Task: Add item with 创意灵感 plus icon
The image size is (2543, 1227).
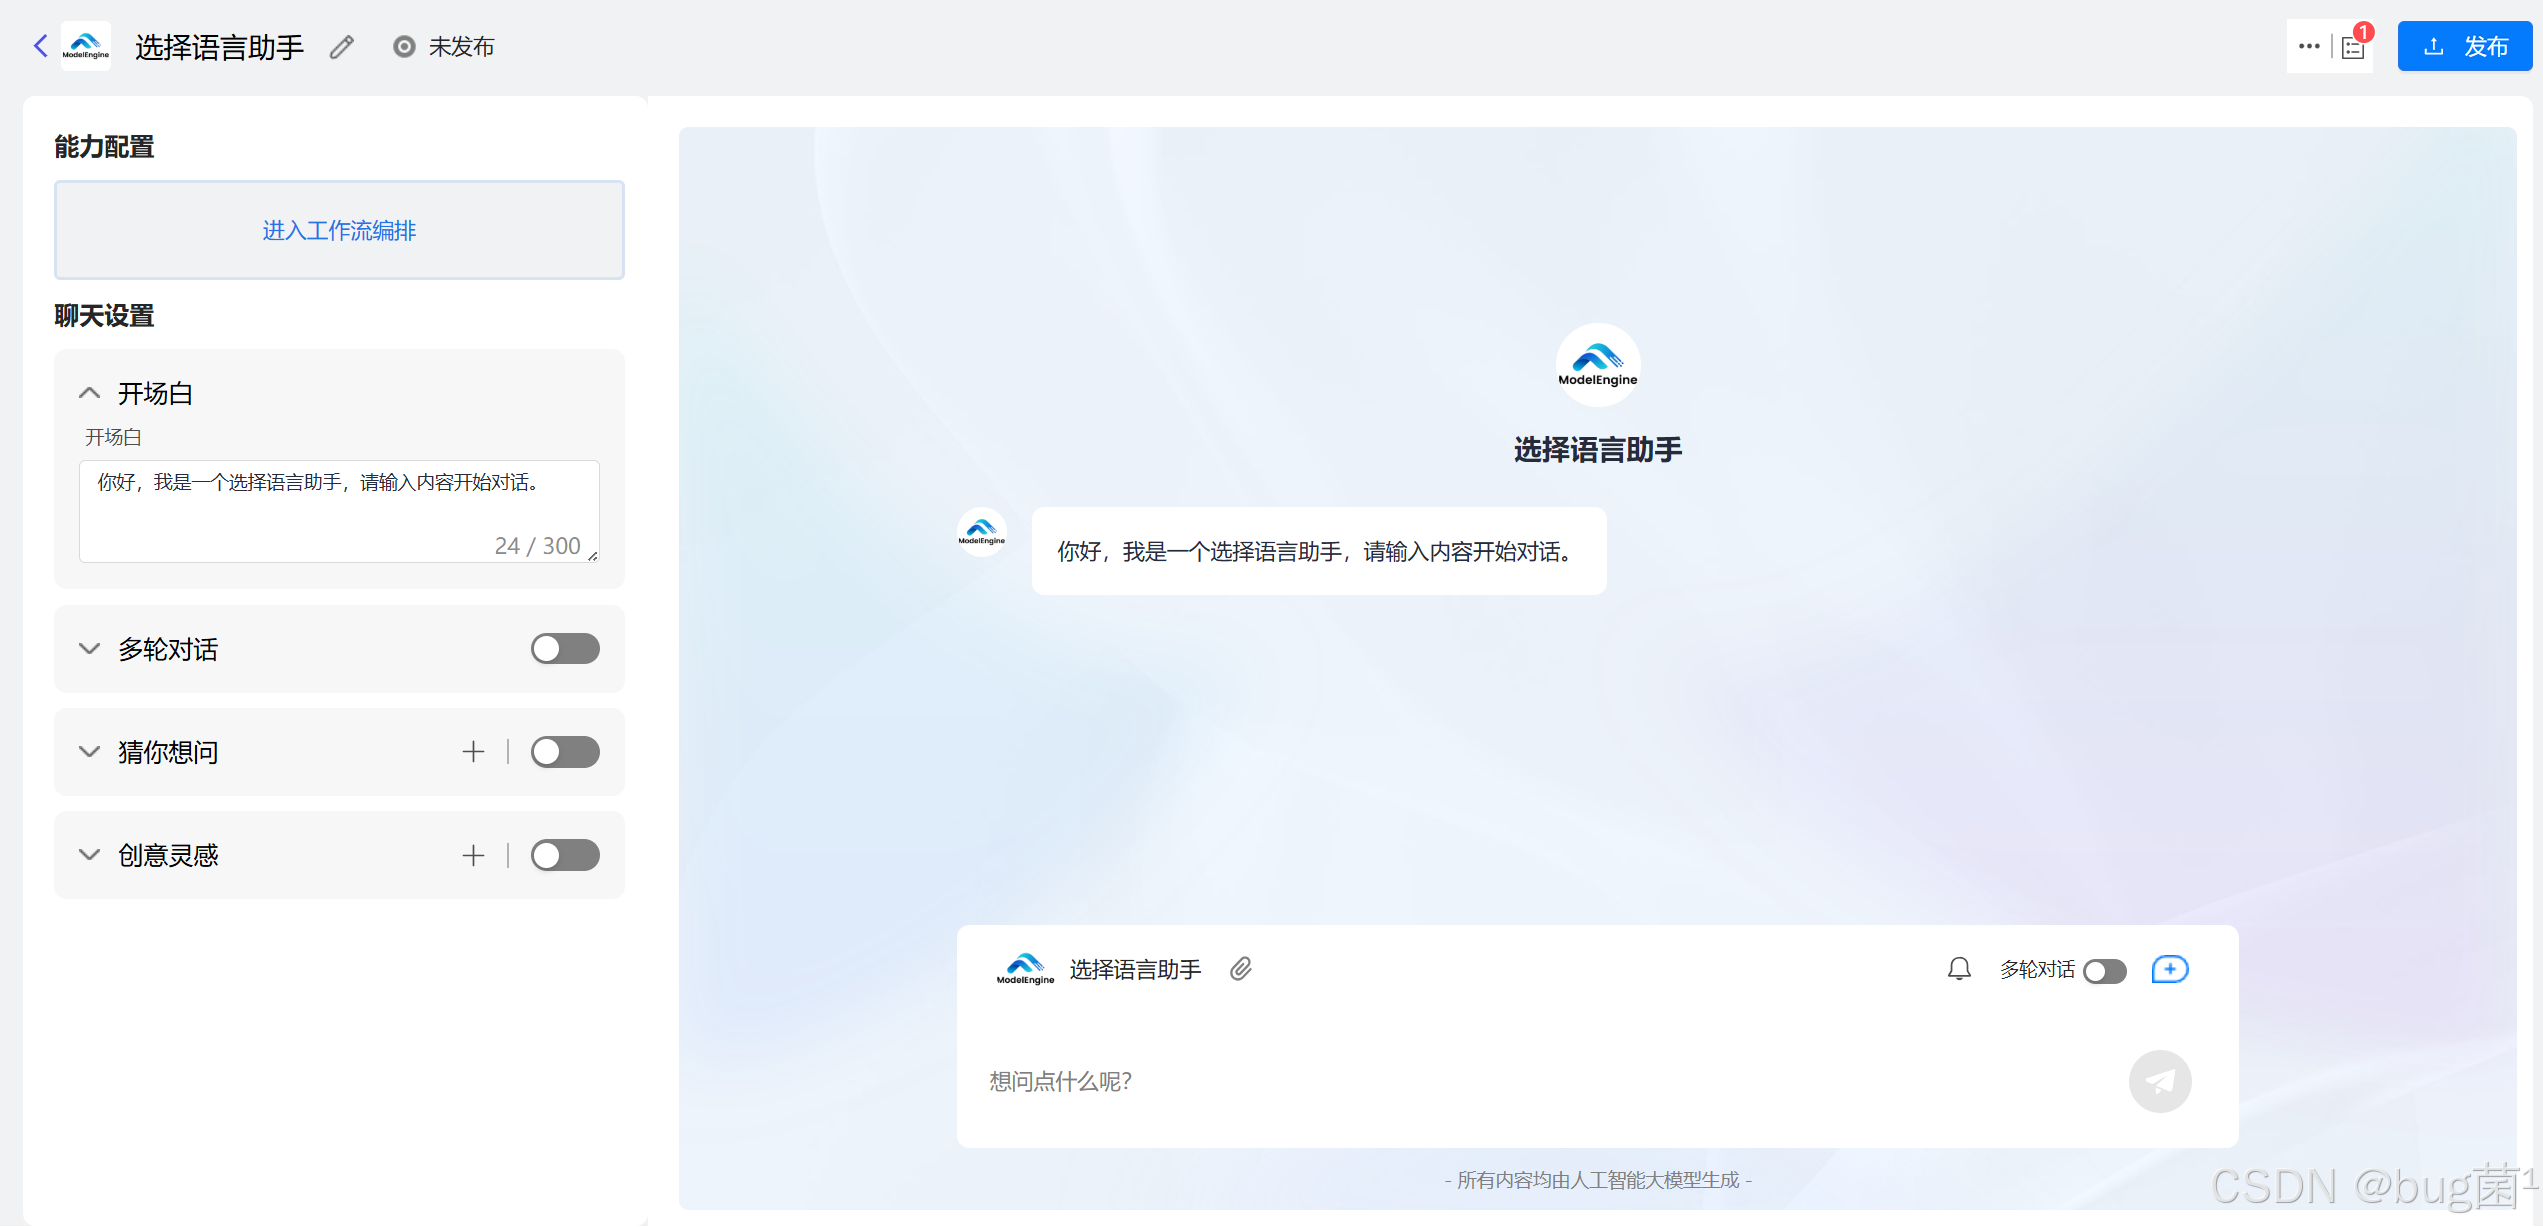Action: pos(473,855)
